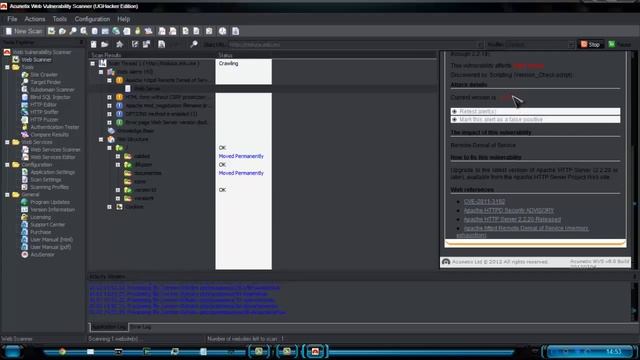Open the HTTP Fuzzer tool
640x360 pixels.
[44, 120]
